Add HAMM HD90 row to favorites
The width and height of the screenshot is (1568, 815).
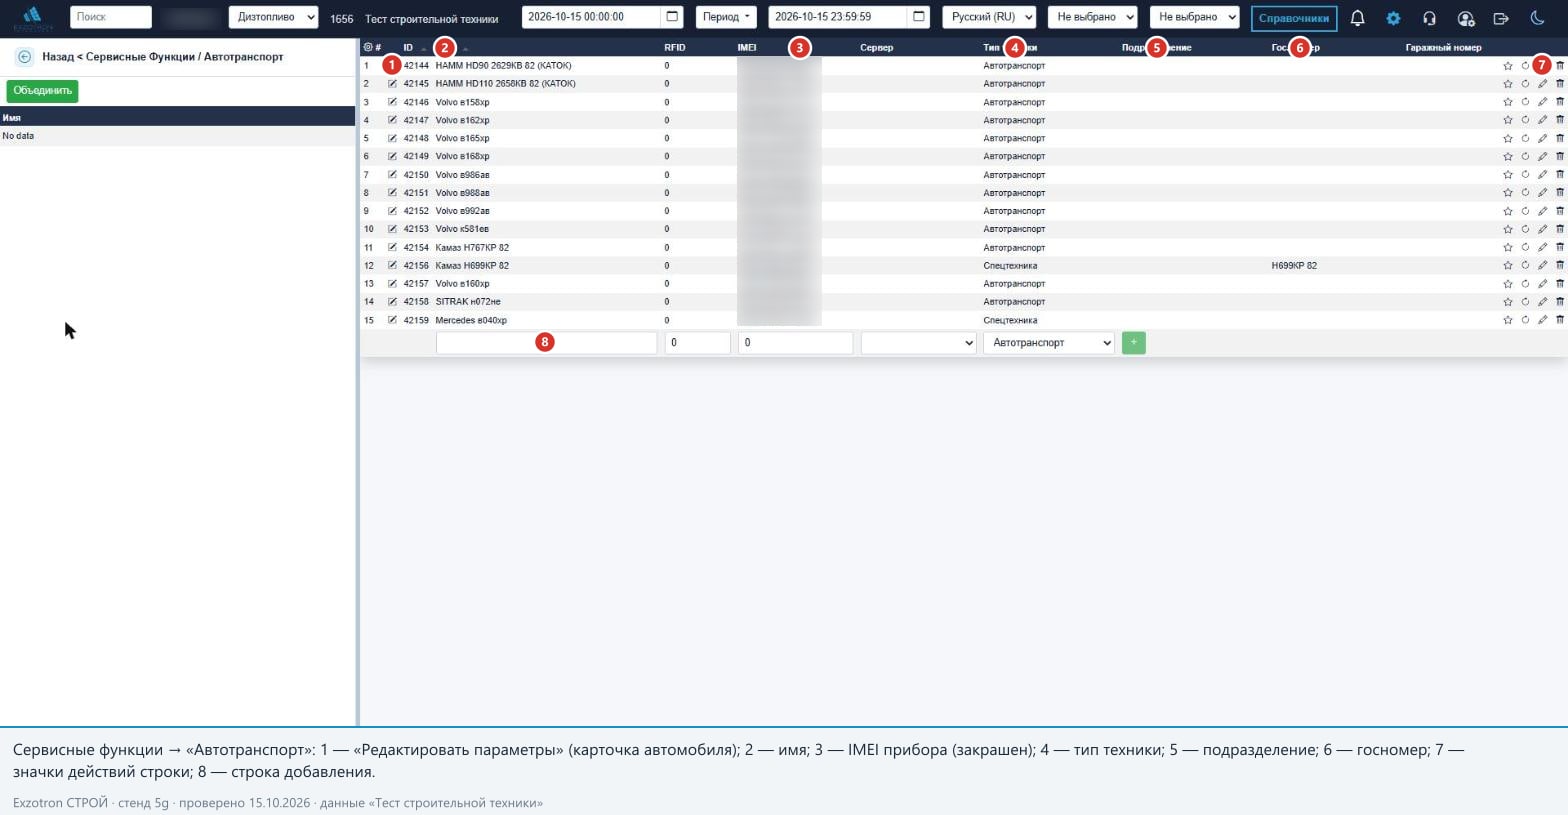point(1508,66)
